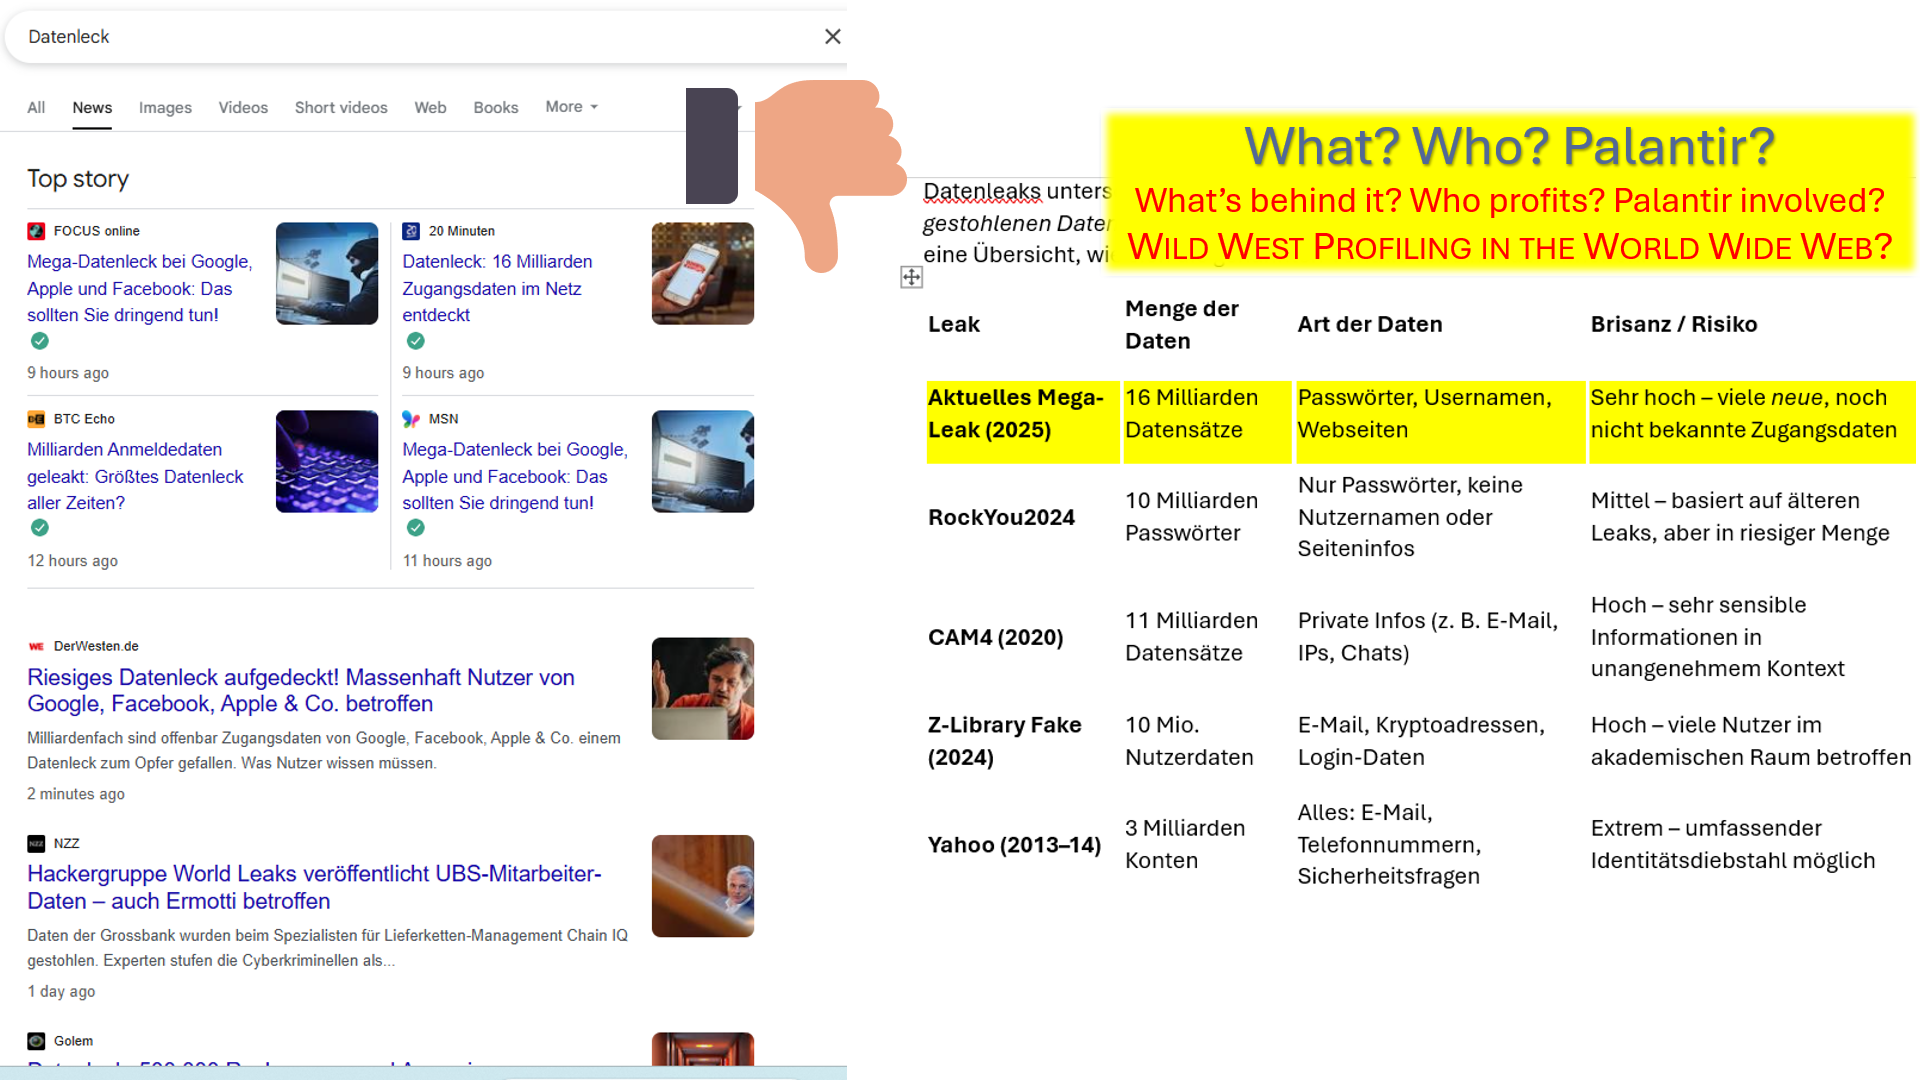This screenshot has height=1080, width=1920.
Task: Click the 1 day ago timestamp
Action: click(x=61, y=992)
